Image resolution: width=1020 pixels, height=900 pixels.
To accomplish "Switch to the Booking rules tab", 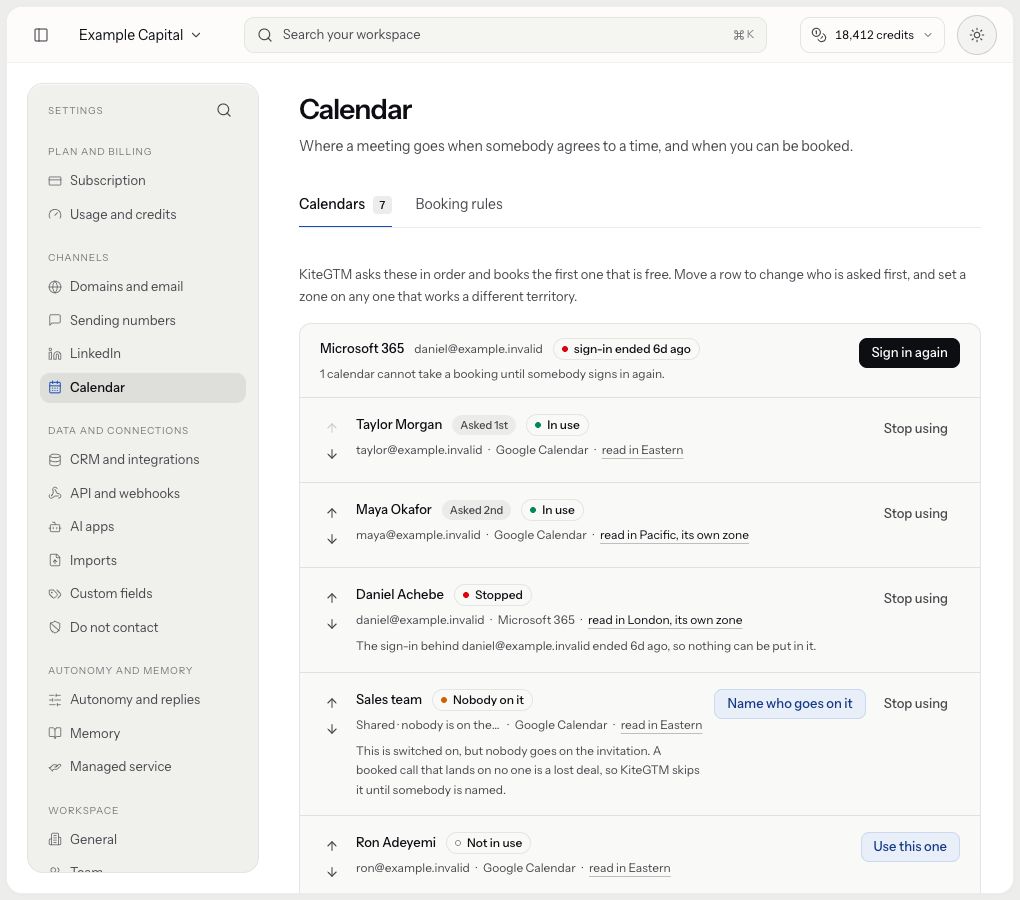I will click(x=459, y=205).
